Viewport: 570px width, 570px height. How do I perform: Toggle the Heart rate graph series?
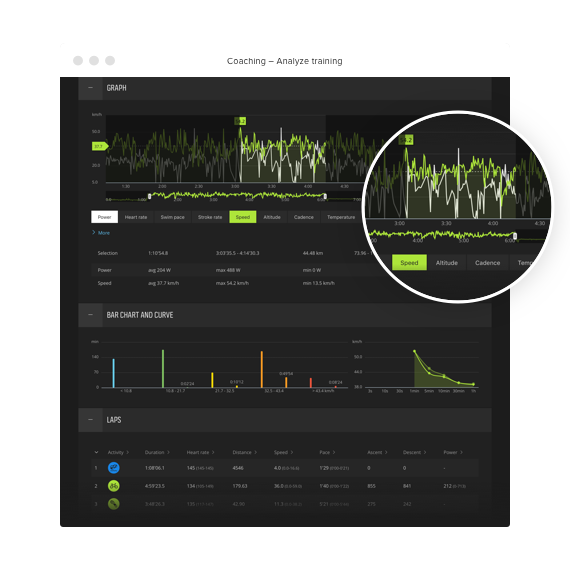point(136,217)
